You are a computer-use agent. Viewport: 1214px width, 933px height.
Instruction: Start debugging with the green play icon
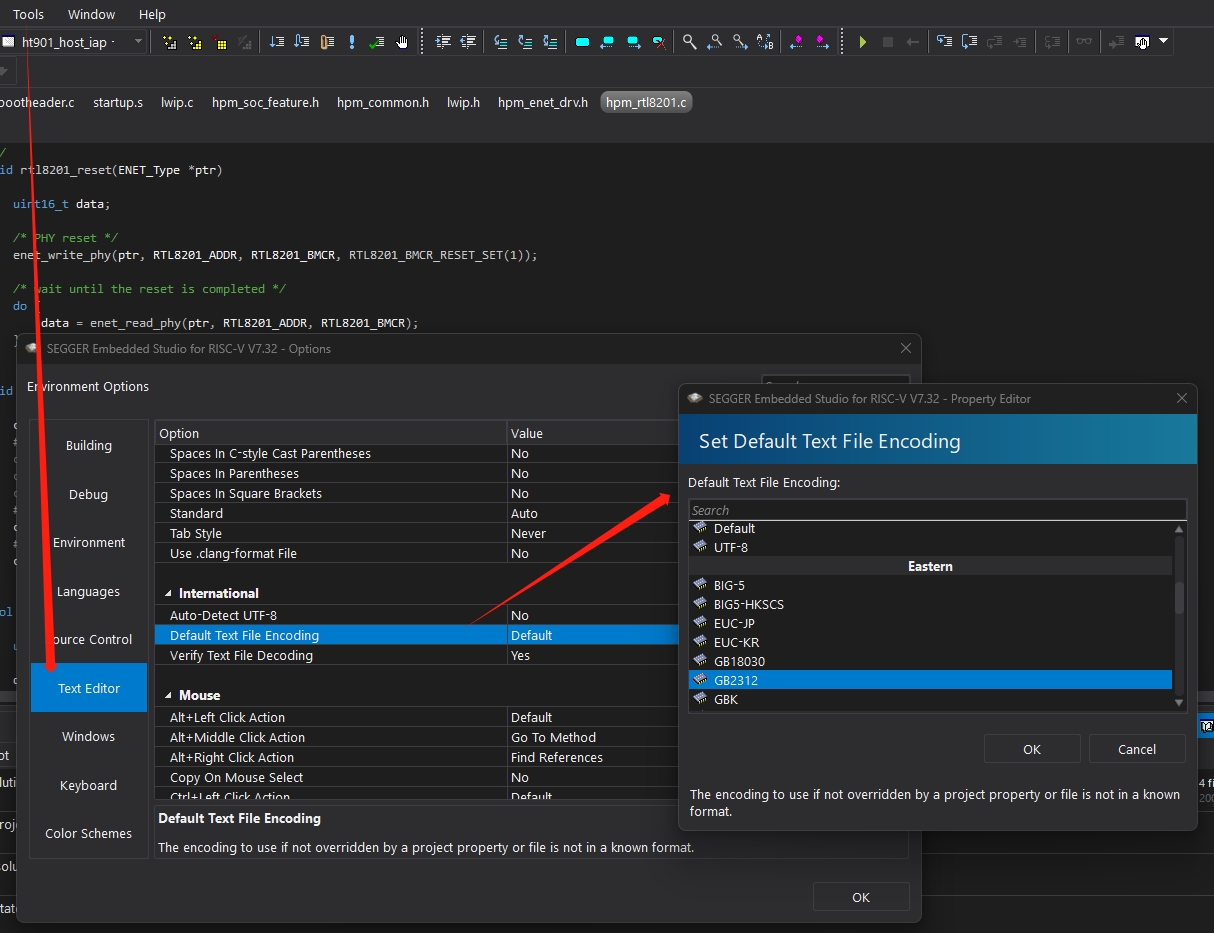click(x=863, y=42)
